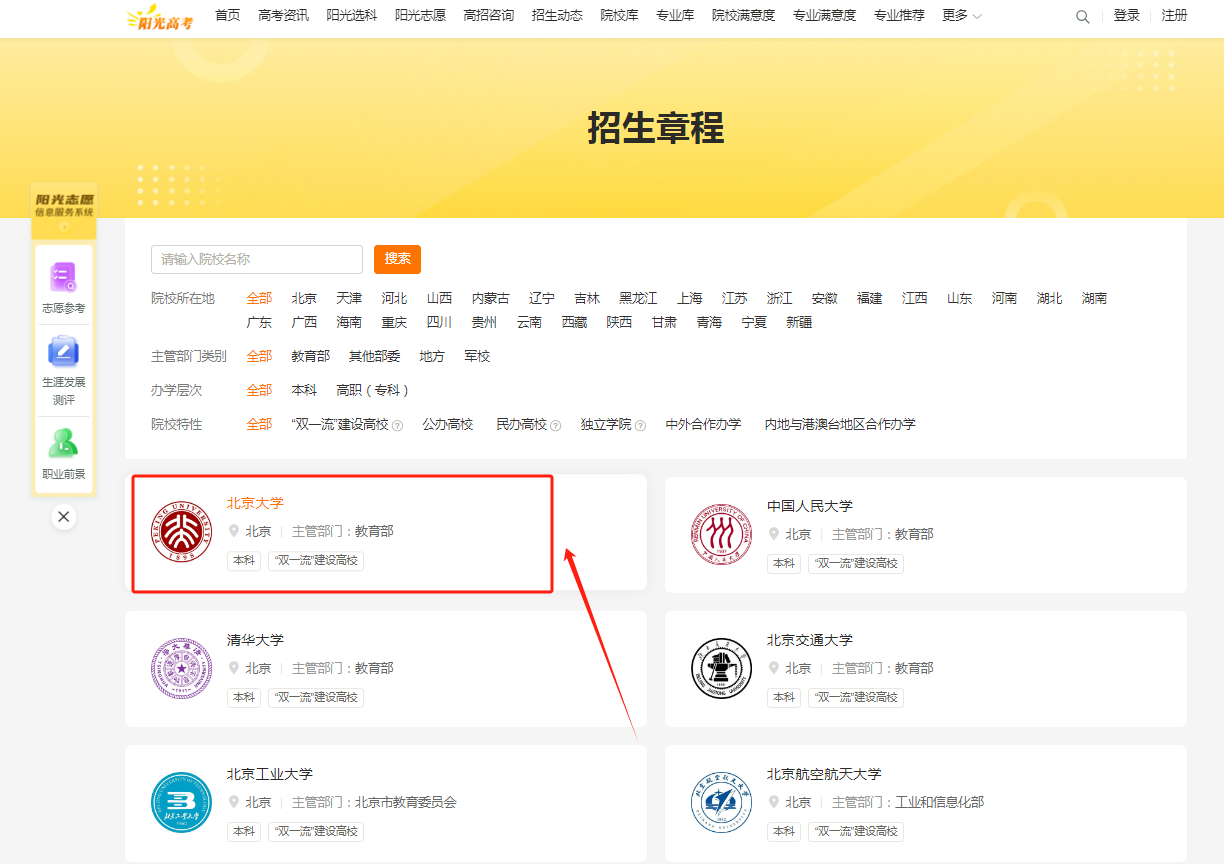This screenshot has height=864, width=1224.
Task: Filter location by 广东
Action: (x=259, y=322)
